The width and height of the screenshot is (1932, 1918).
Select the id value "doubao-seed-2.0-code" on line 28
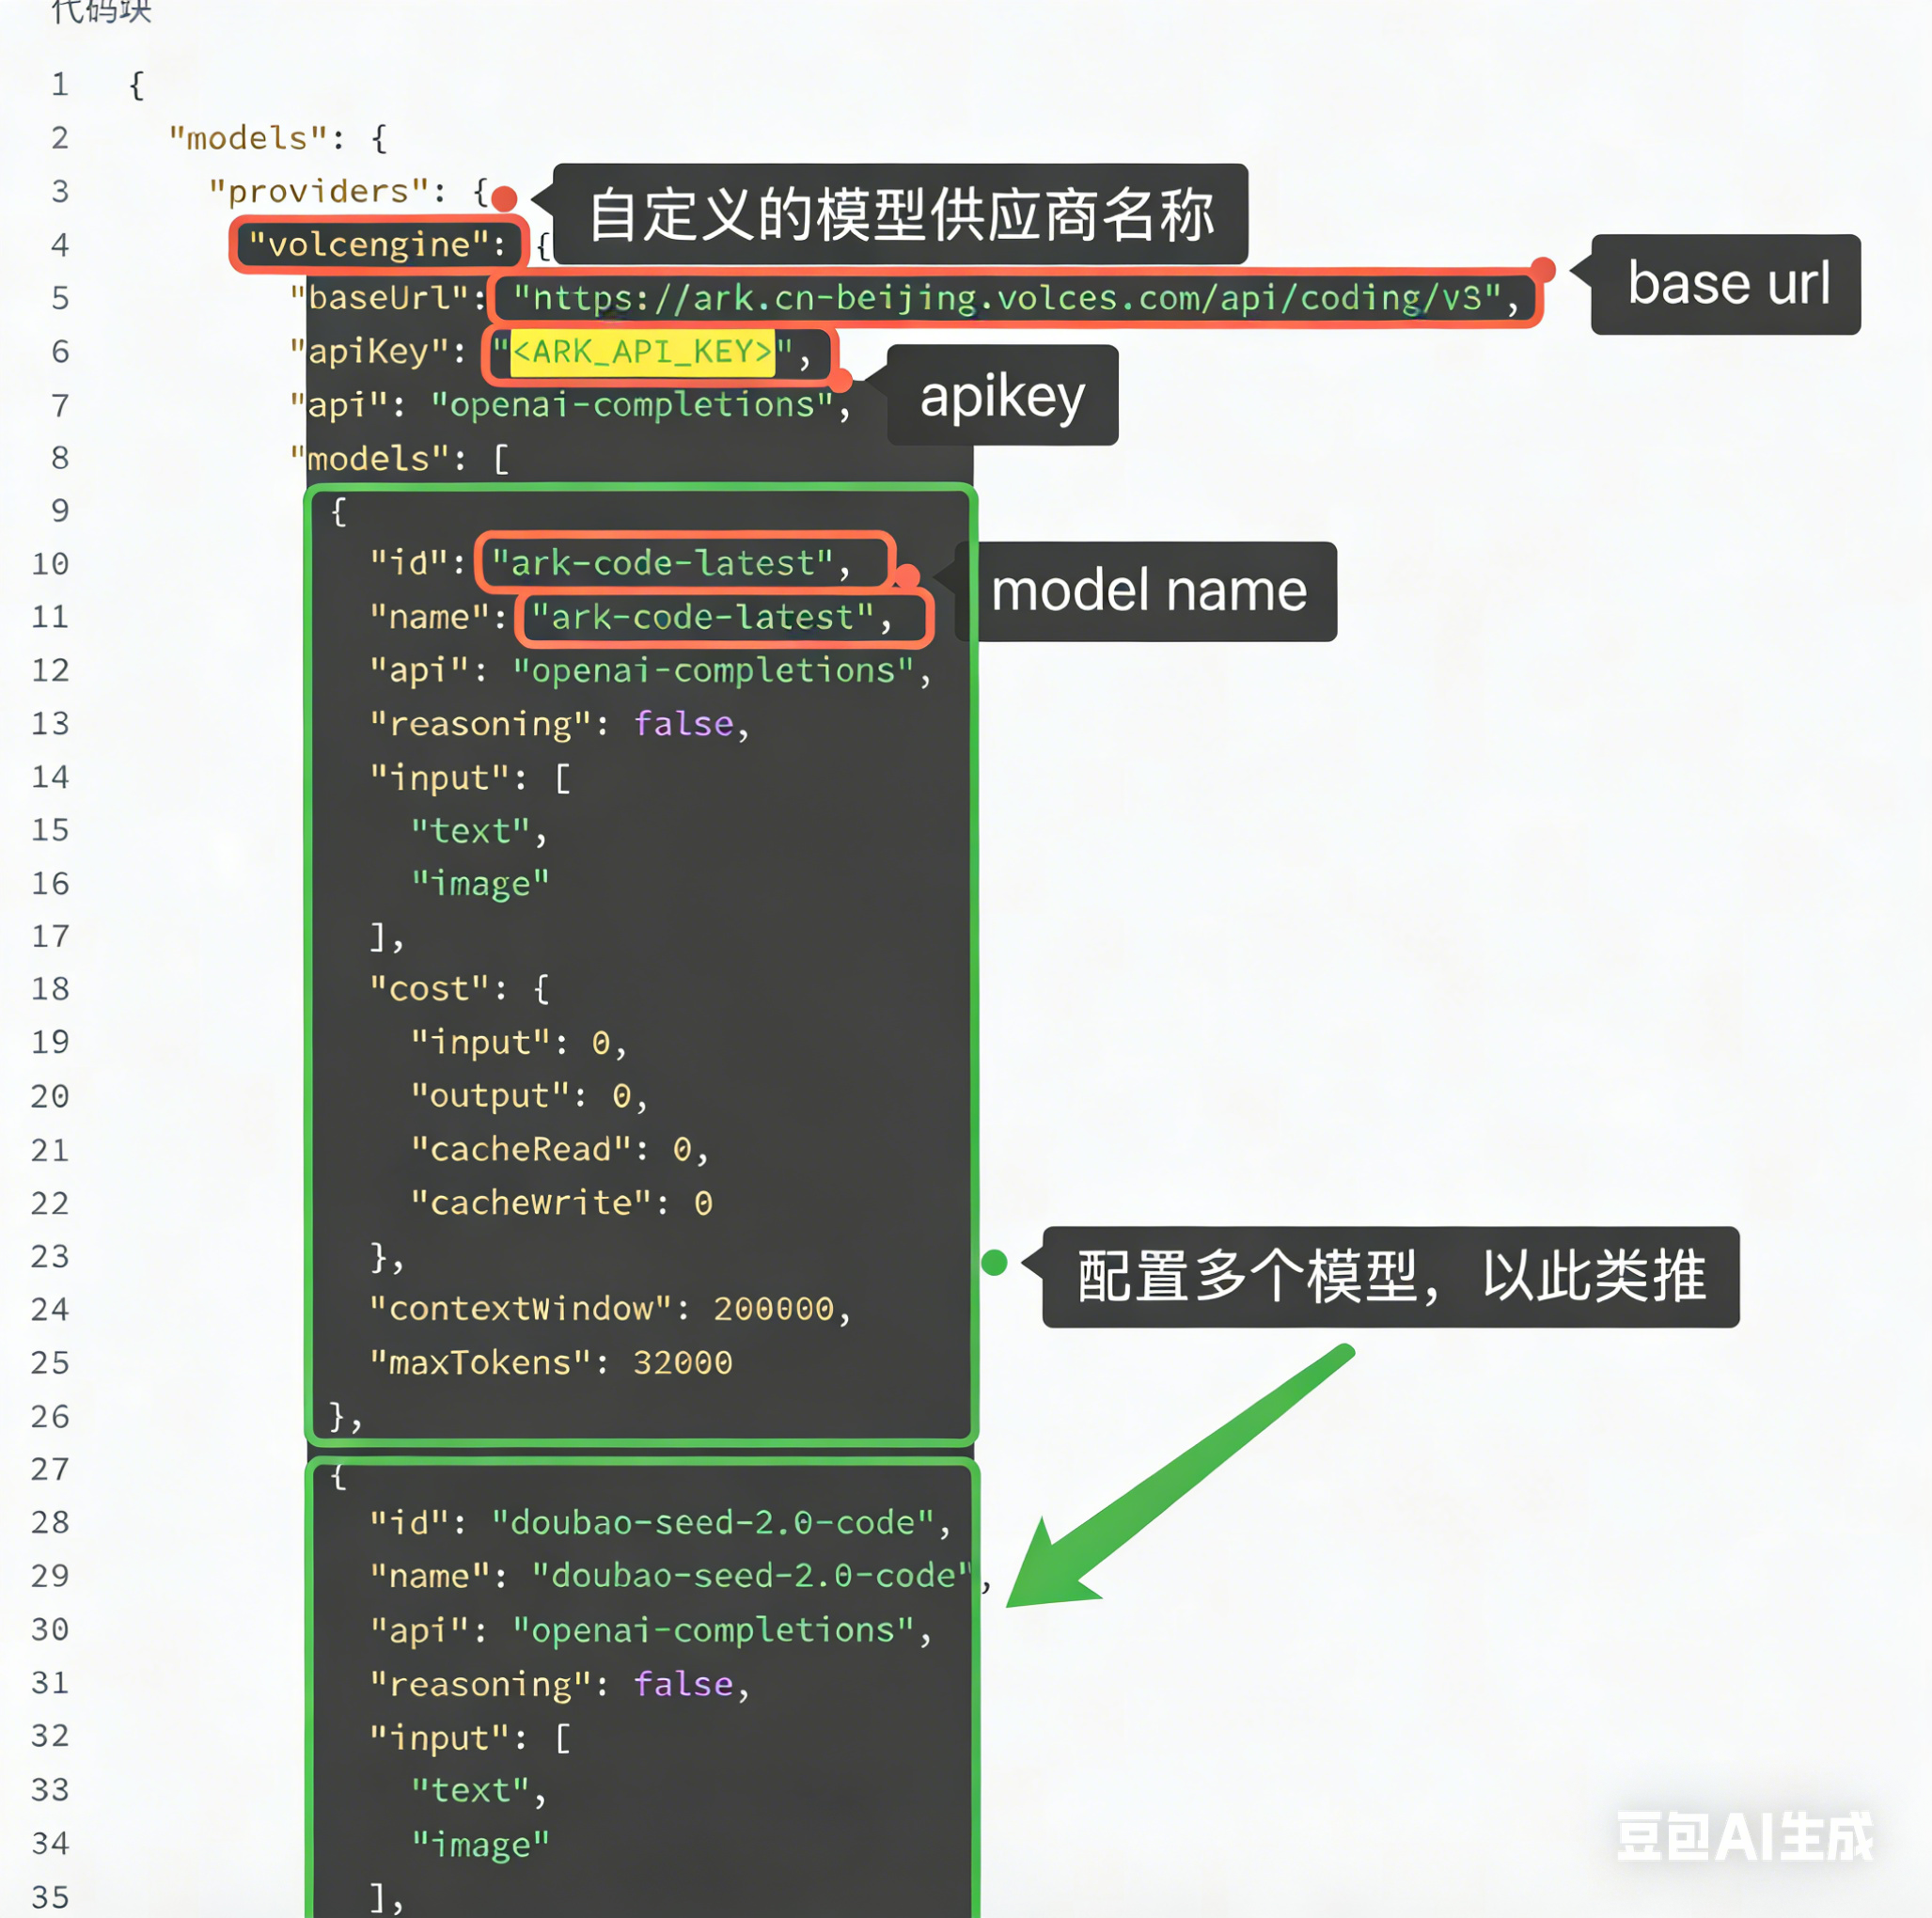click(x=713, y=1523)
